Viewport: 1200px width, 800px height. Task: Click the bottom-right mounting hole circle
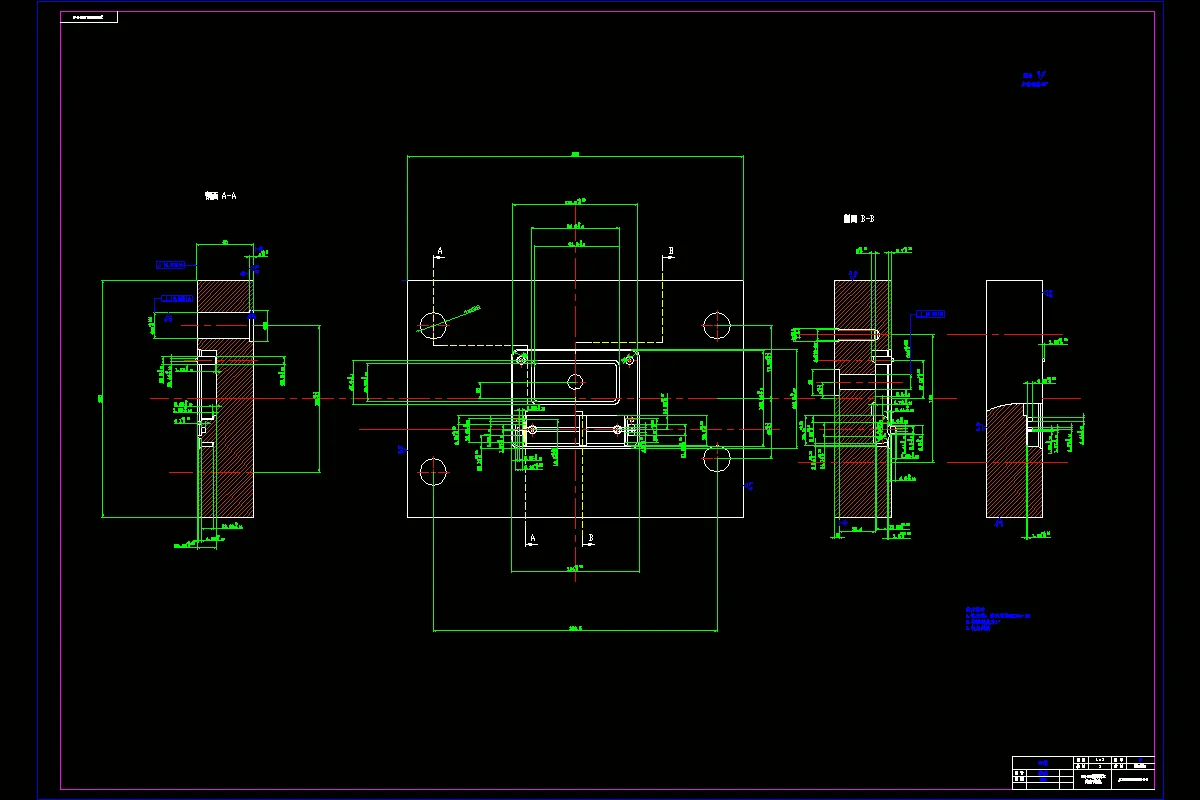[x=717, y=458]
